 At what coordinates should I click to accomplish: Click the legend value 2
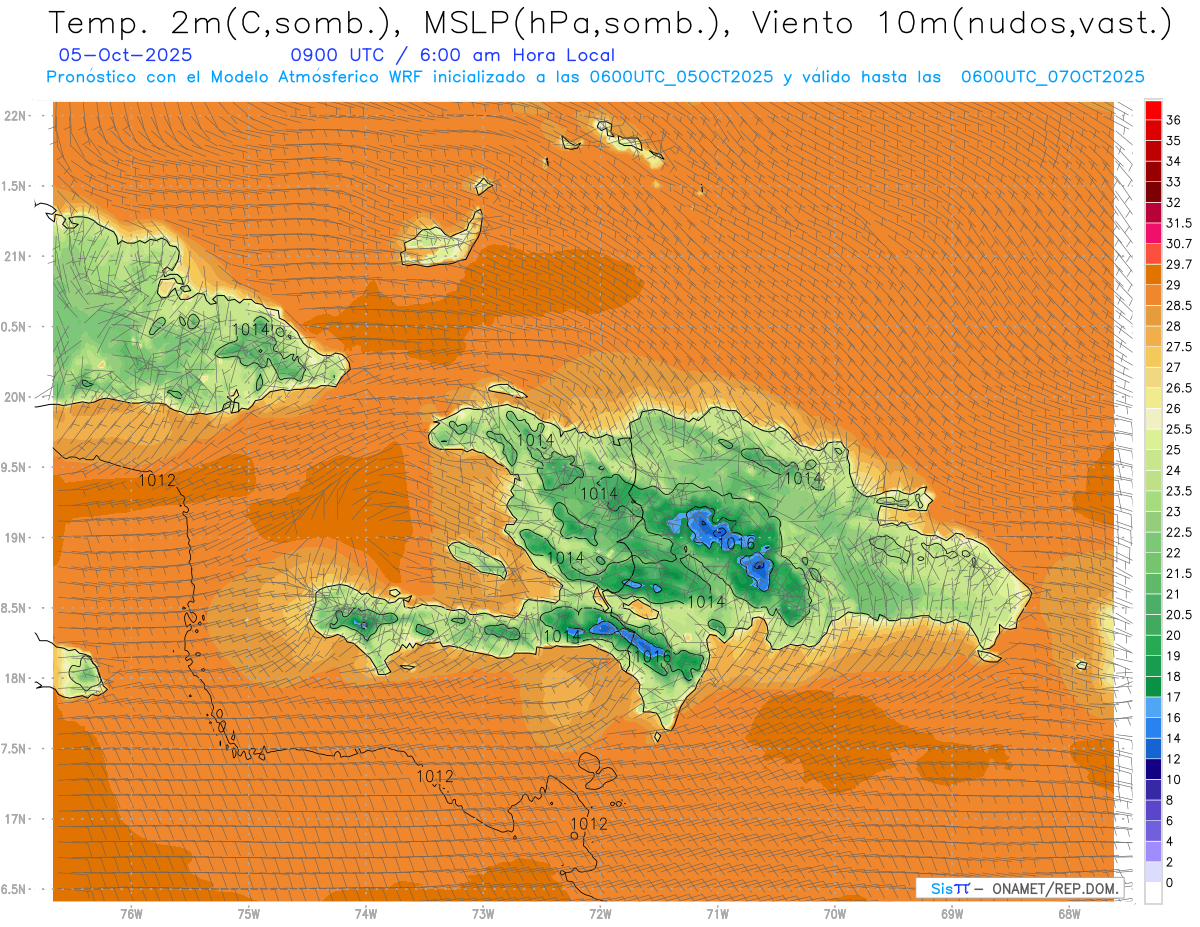[x=1170, y=862]
